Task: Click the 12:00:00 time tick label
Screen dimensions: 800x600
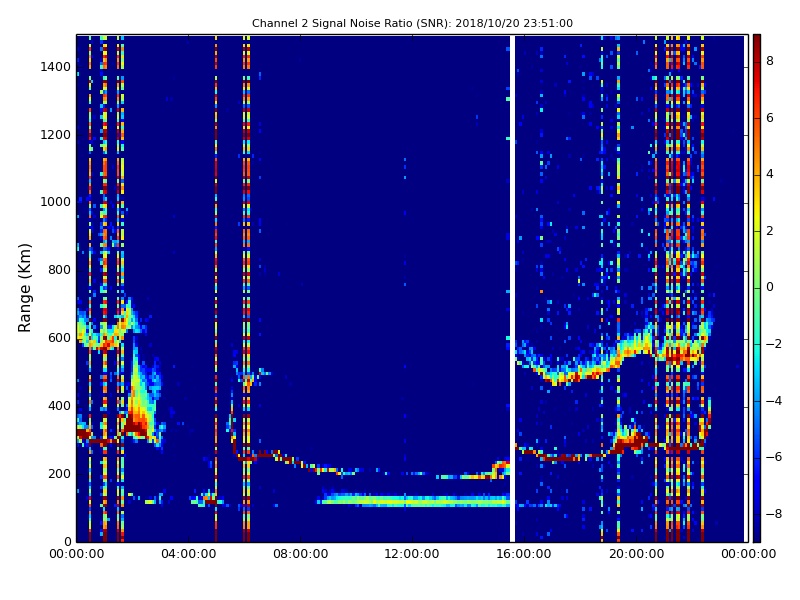Action: [412, 554]
